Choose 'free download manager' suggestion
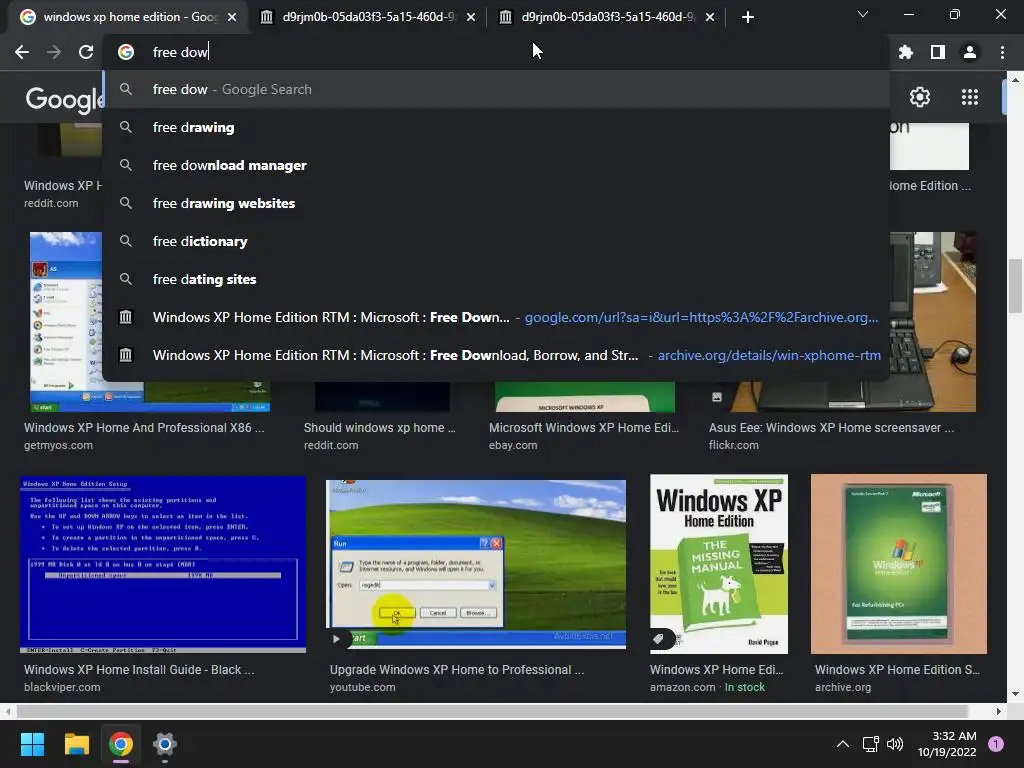 [496, 165]
